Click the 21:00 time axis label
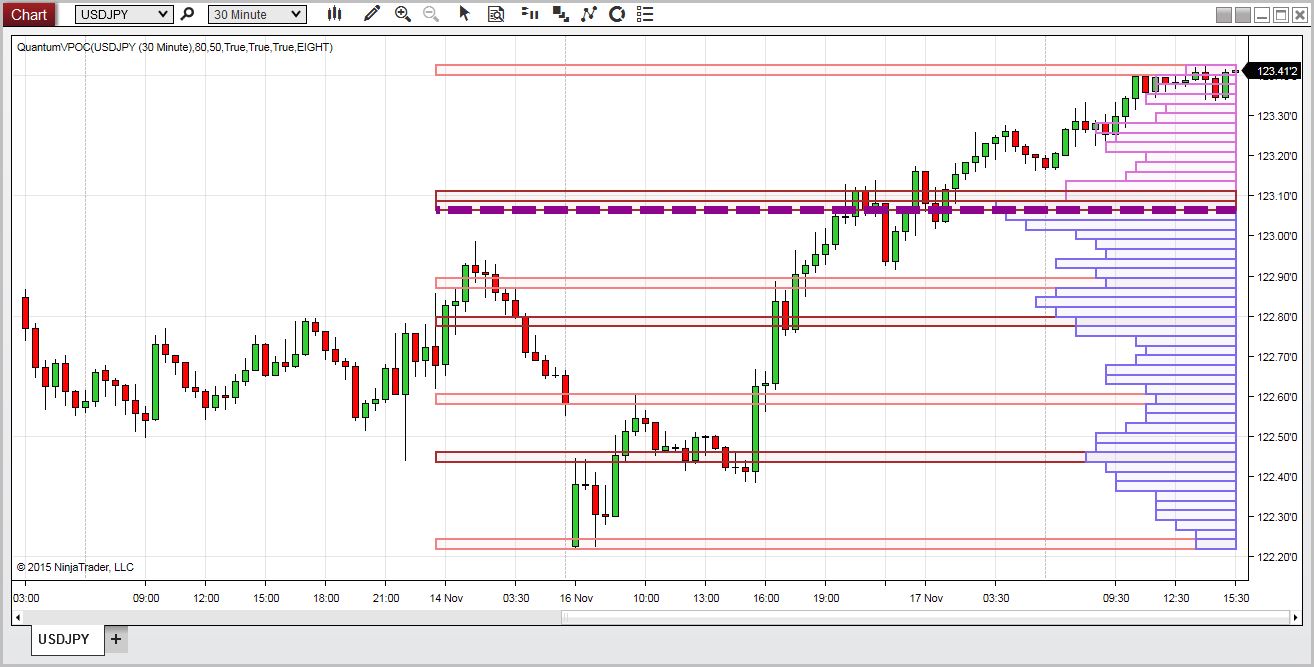The width and height of the screenshot is (1314, 667). tap(386, 598)
